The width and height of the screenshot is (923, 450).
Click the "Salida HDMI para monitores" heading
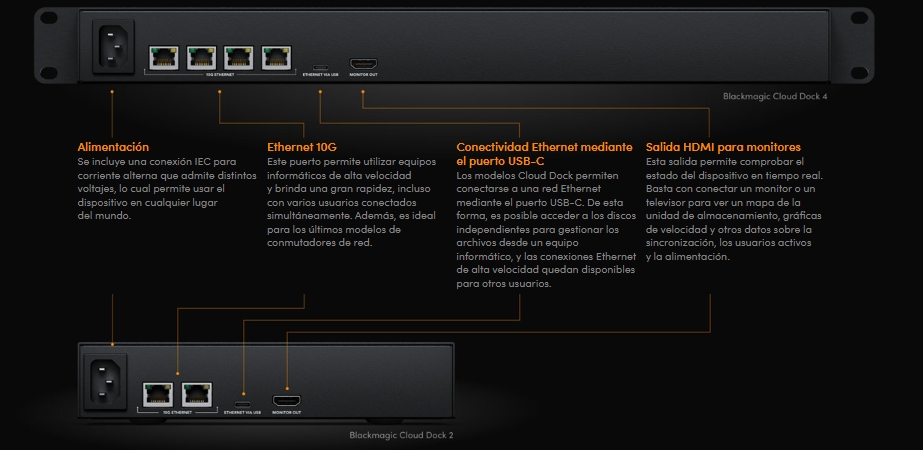722,147
